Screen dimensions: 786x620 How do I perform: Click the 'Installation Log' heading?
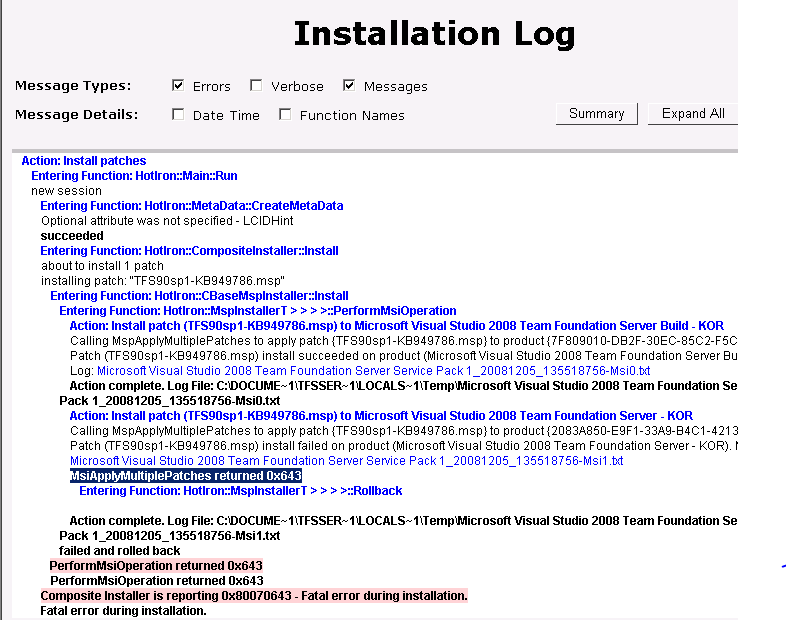coord(434,34)
